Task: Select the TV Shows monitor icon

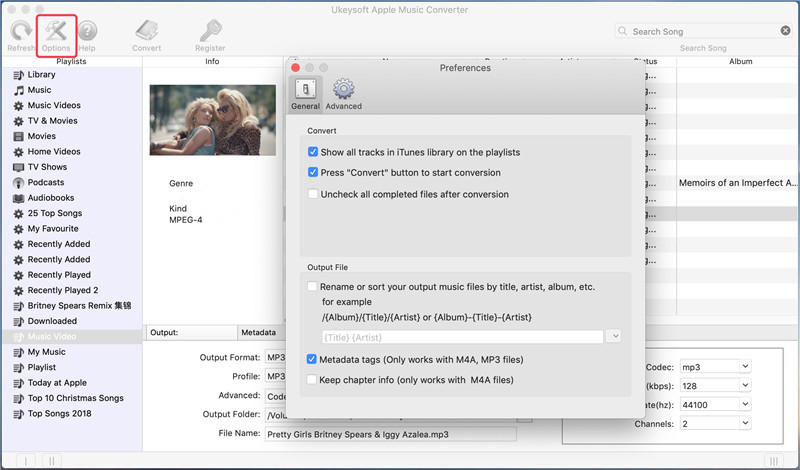Action: 18,167
